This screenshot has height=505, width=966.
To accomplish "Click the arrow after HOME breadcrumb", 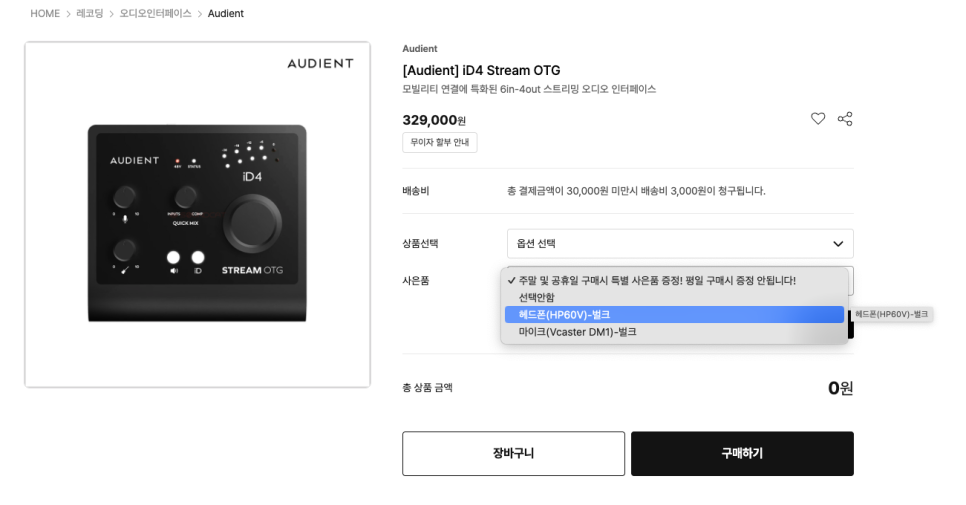I will 68,14.
